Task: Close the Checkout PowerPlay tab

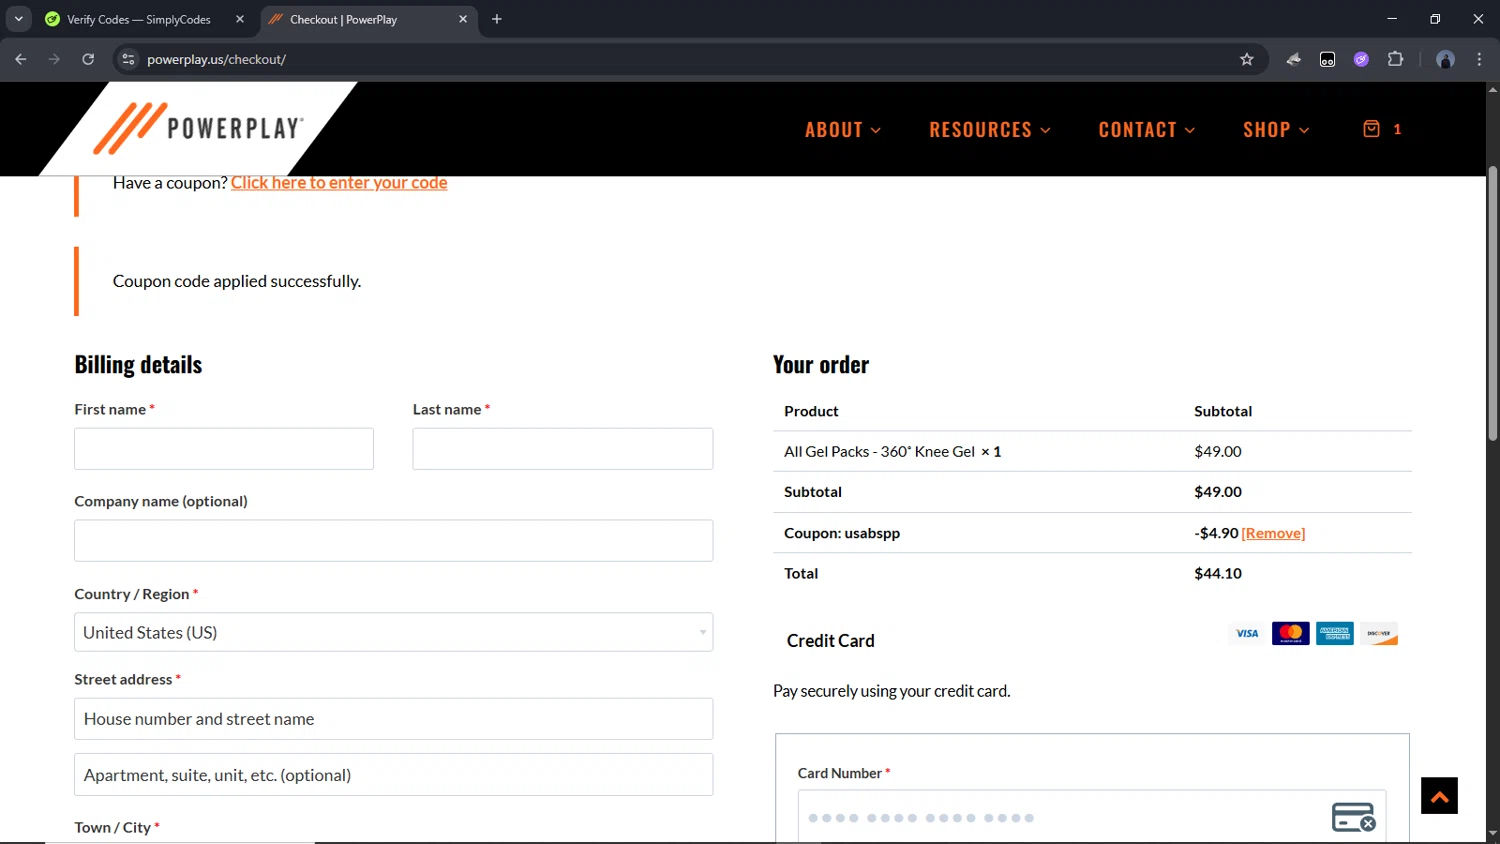Action: (463, 19)
